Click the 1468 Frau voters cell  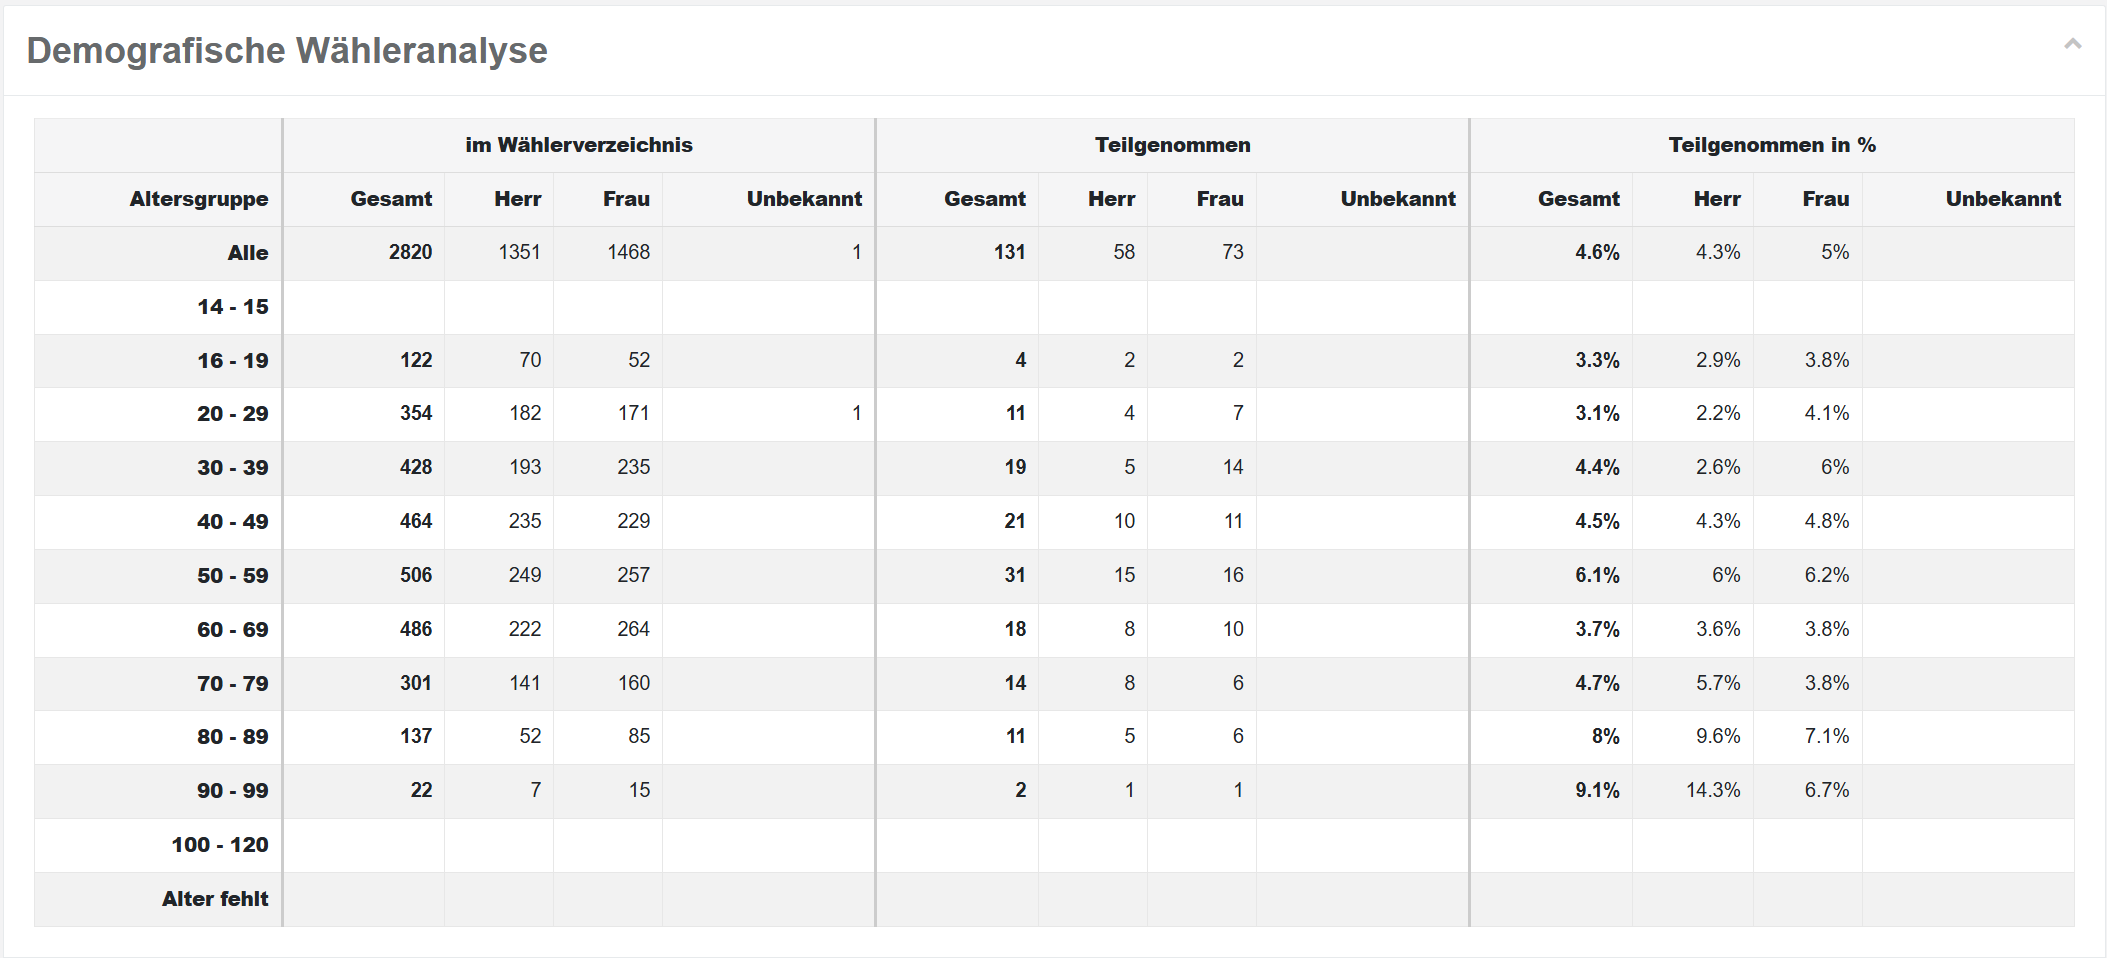628,253
